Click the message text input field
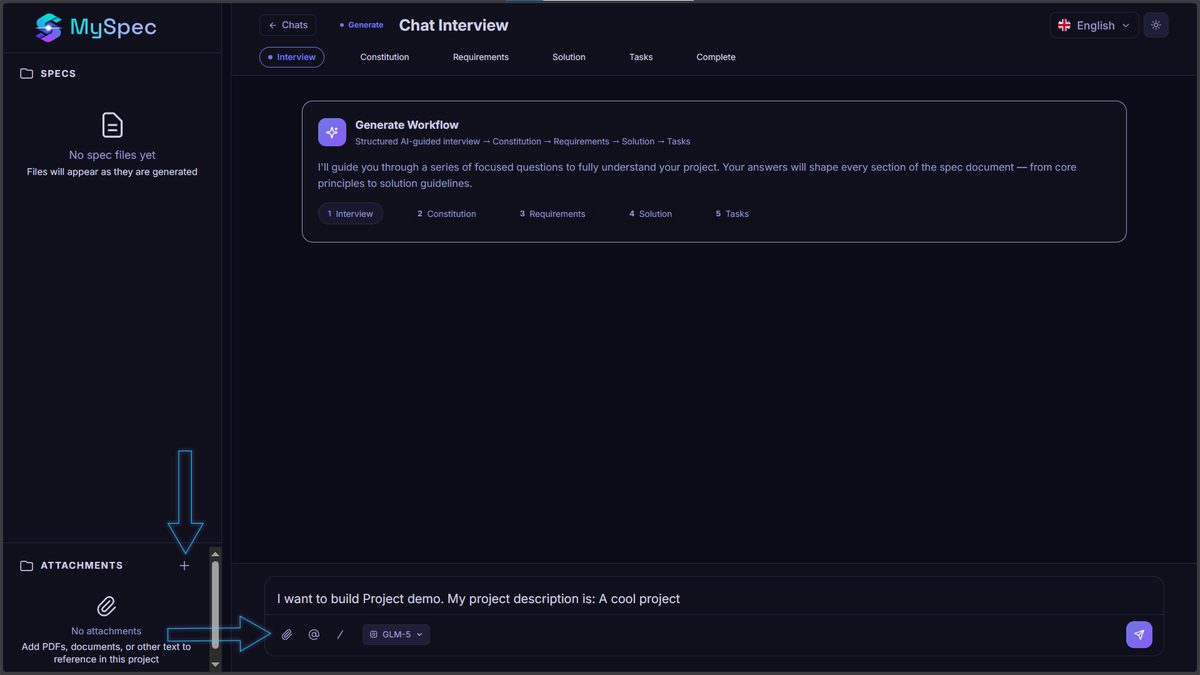This screenshot has height=675, width=1200. (714, 599)
